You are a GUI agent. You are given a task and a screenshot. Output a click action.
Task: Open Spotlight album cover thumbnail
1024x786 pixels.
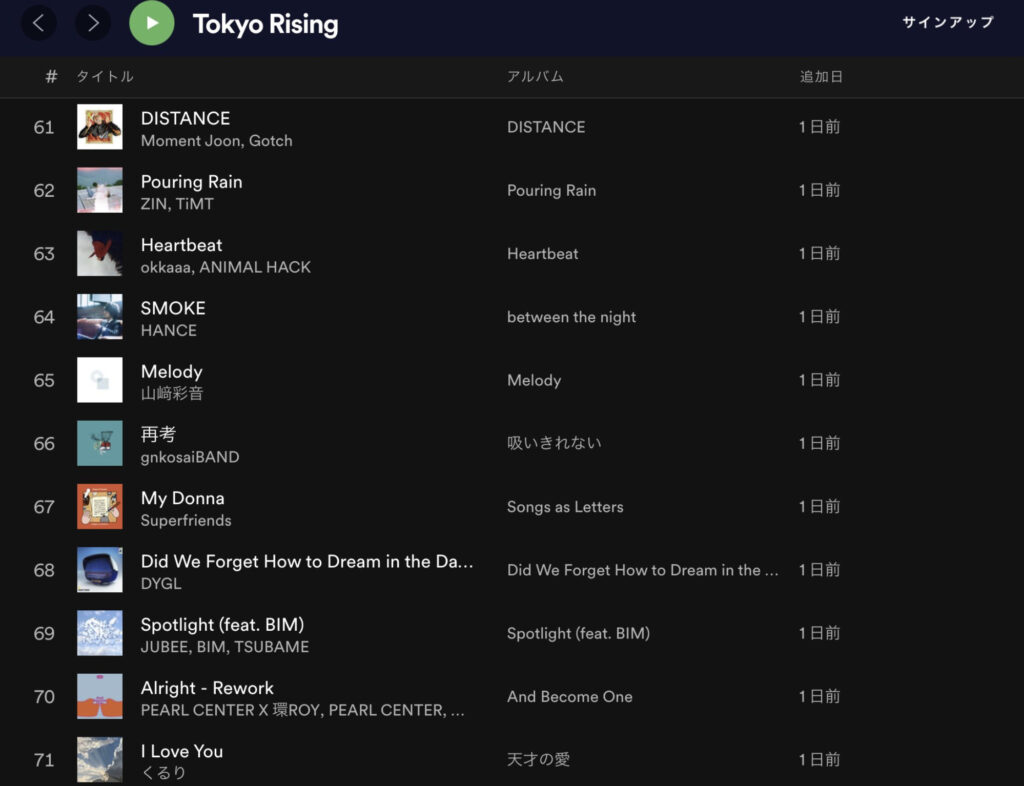99,633
